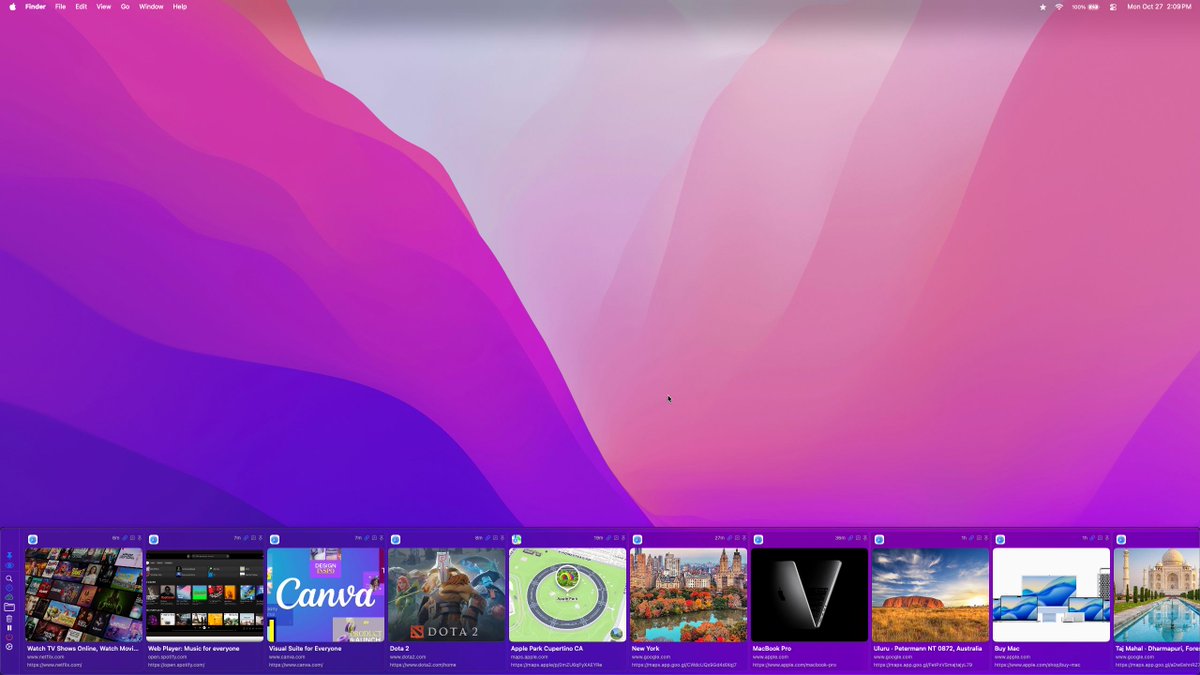This screenshot has width=1200, height=675.
Task: Pin the Visual Suite for Everyone card
Action: [382, 538]
